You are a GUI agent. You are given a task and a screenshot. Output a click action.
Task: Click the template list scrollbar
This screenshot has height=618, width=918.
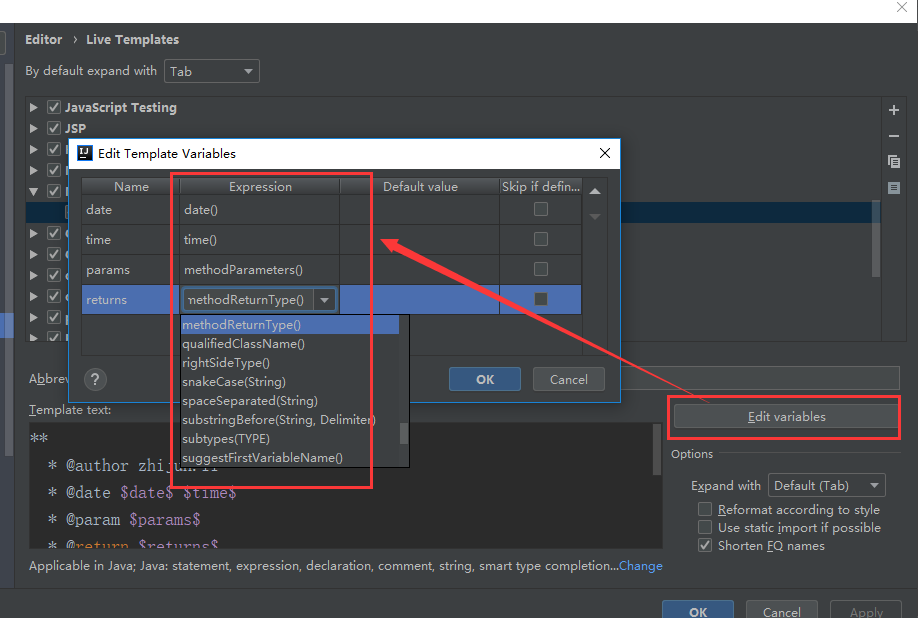[x=876, y=239]
